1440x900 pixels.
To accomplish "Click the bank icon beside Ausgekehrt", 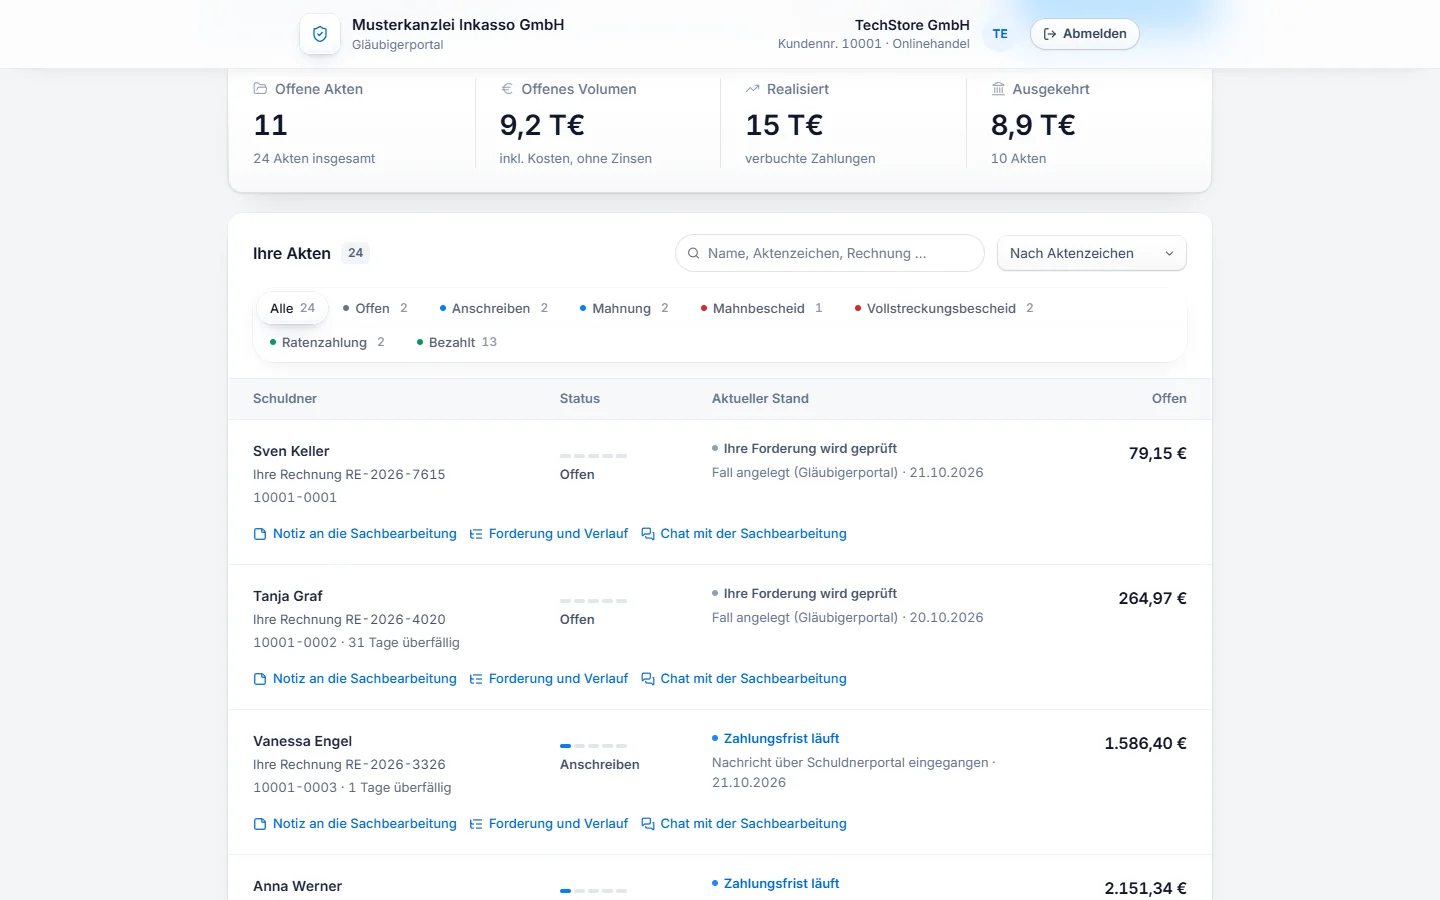I will pos(998,89).
